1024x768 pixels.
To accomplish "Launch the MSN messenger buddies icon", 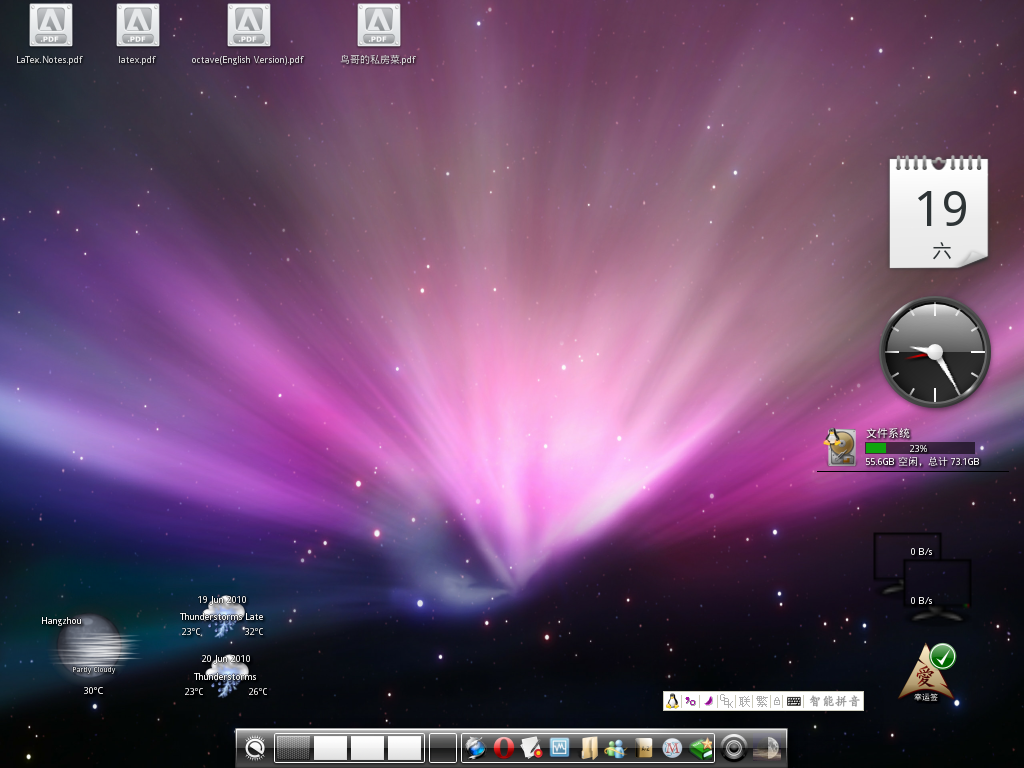I will [x=616, y=748].
